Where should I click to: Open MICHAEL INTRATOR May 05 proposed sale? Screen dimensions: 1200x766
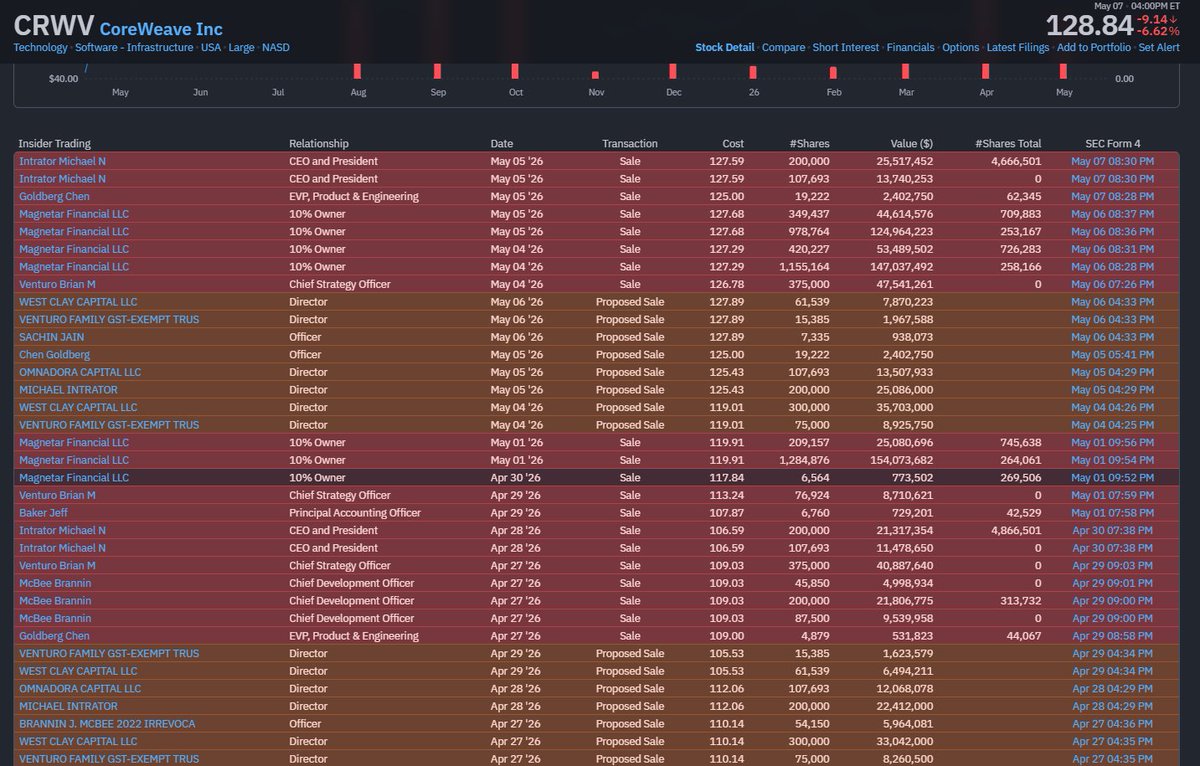pos(68,390)
